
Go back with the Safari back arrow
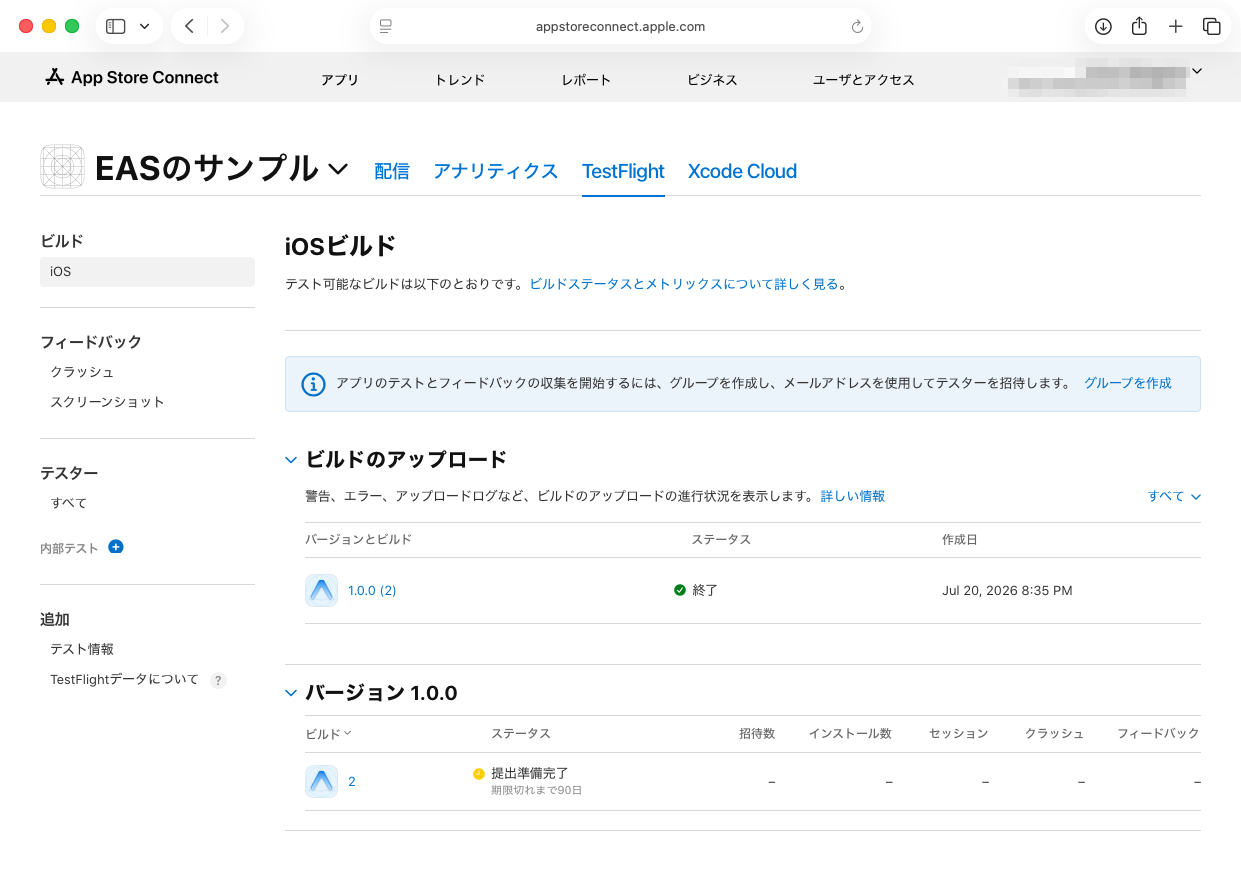[189, 27]
